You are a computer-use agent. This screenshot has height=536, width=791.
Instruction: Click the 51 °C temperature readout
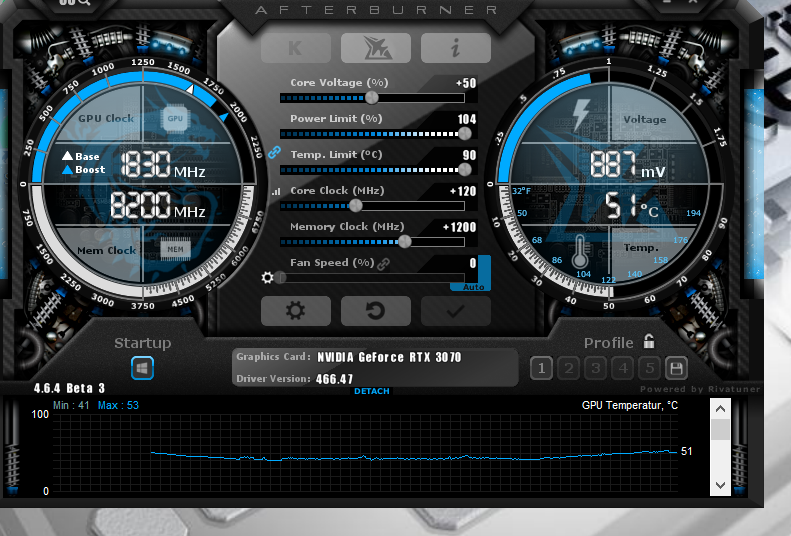pos(631,206)
